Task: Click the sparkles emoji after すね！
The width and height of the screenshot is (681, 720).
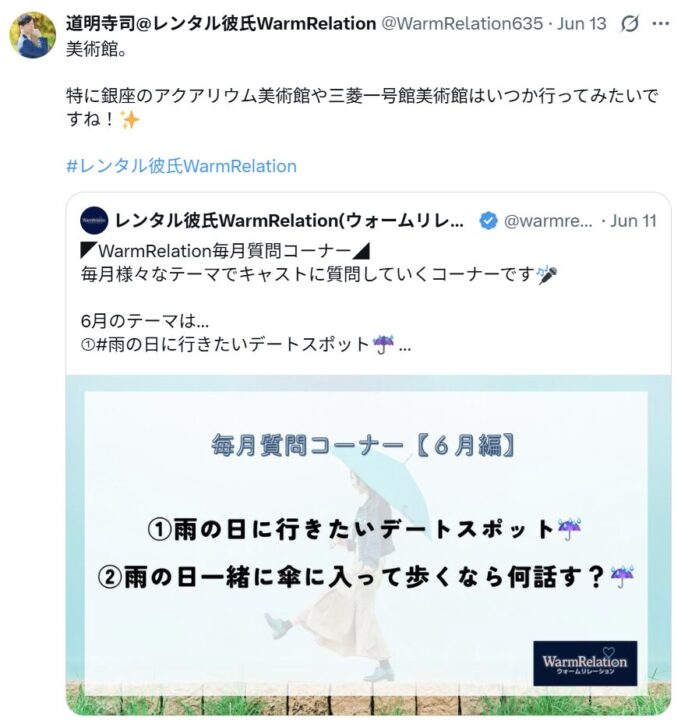Action: tap(129, 119)
